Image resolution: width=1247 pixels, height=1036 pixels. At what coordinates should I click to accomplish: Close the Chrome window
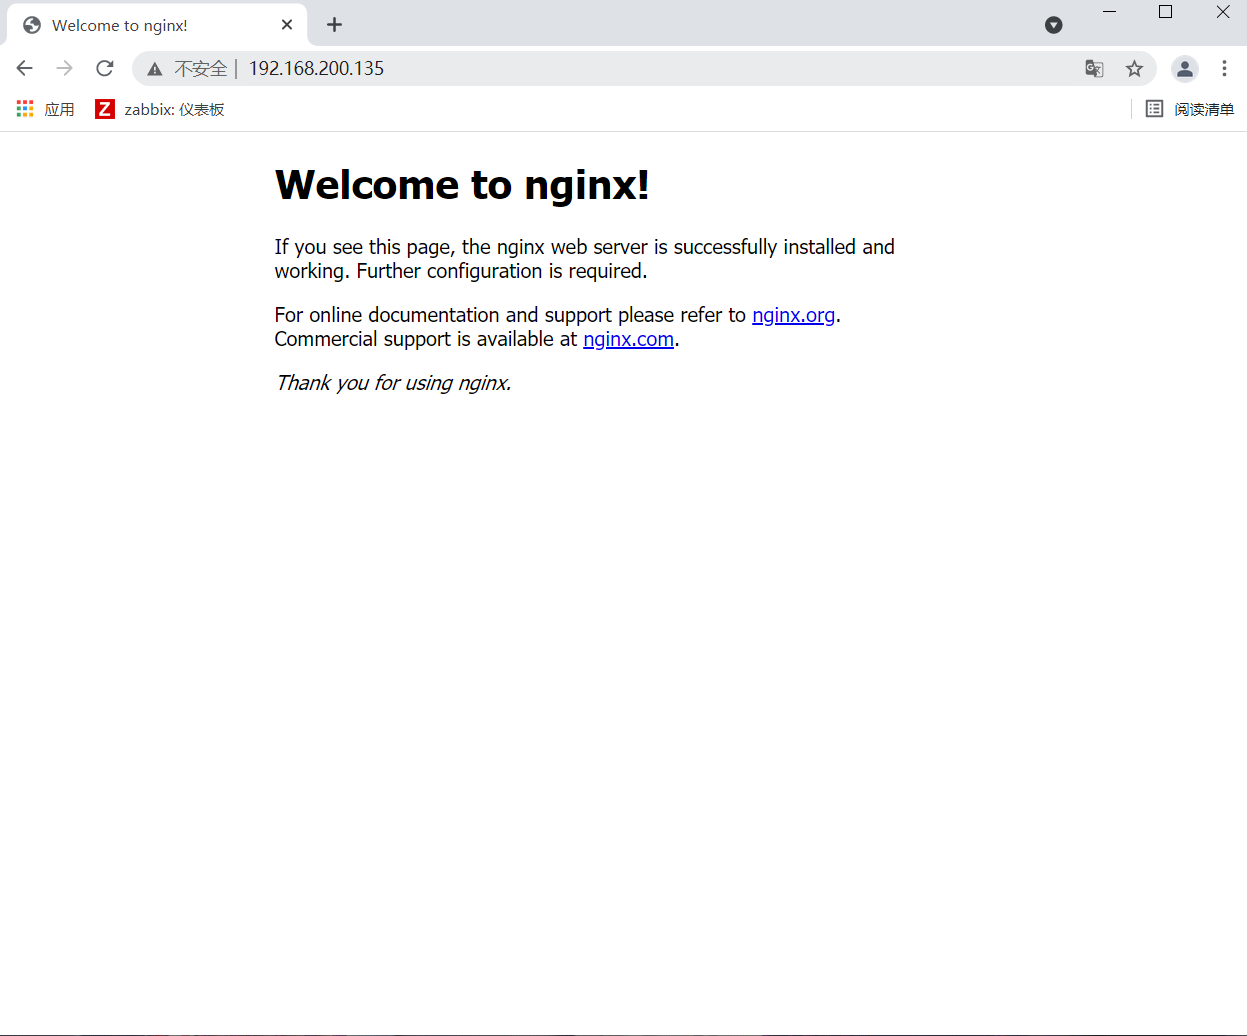(x=1223, y=12)
